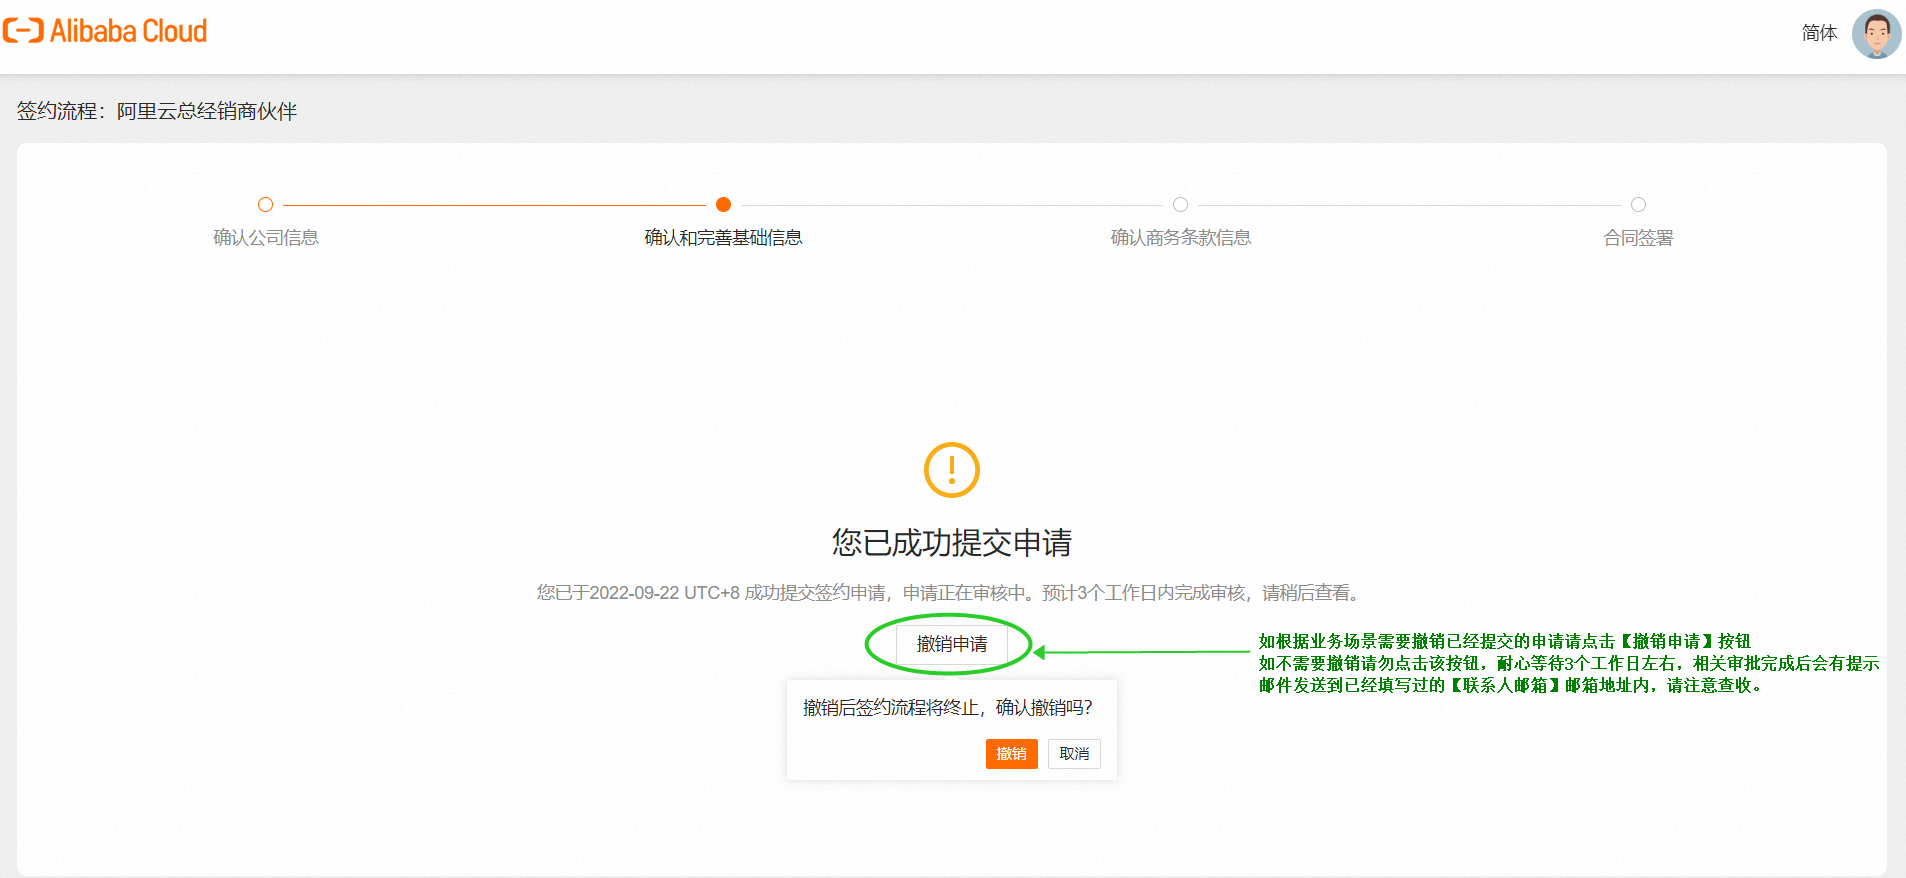Click the text 签约流程：阿里云总经销商伙伴

pyautogui.click(x=157, y=111)
